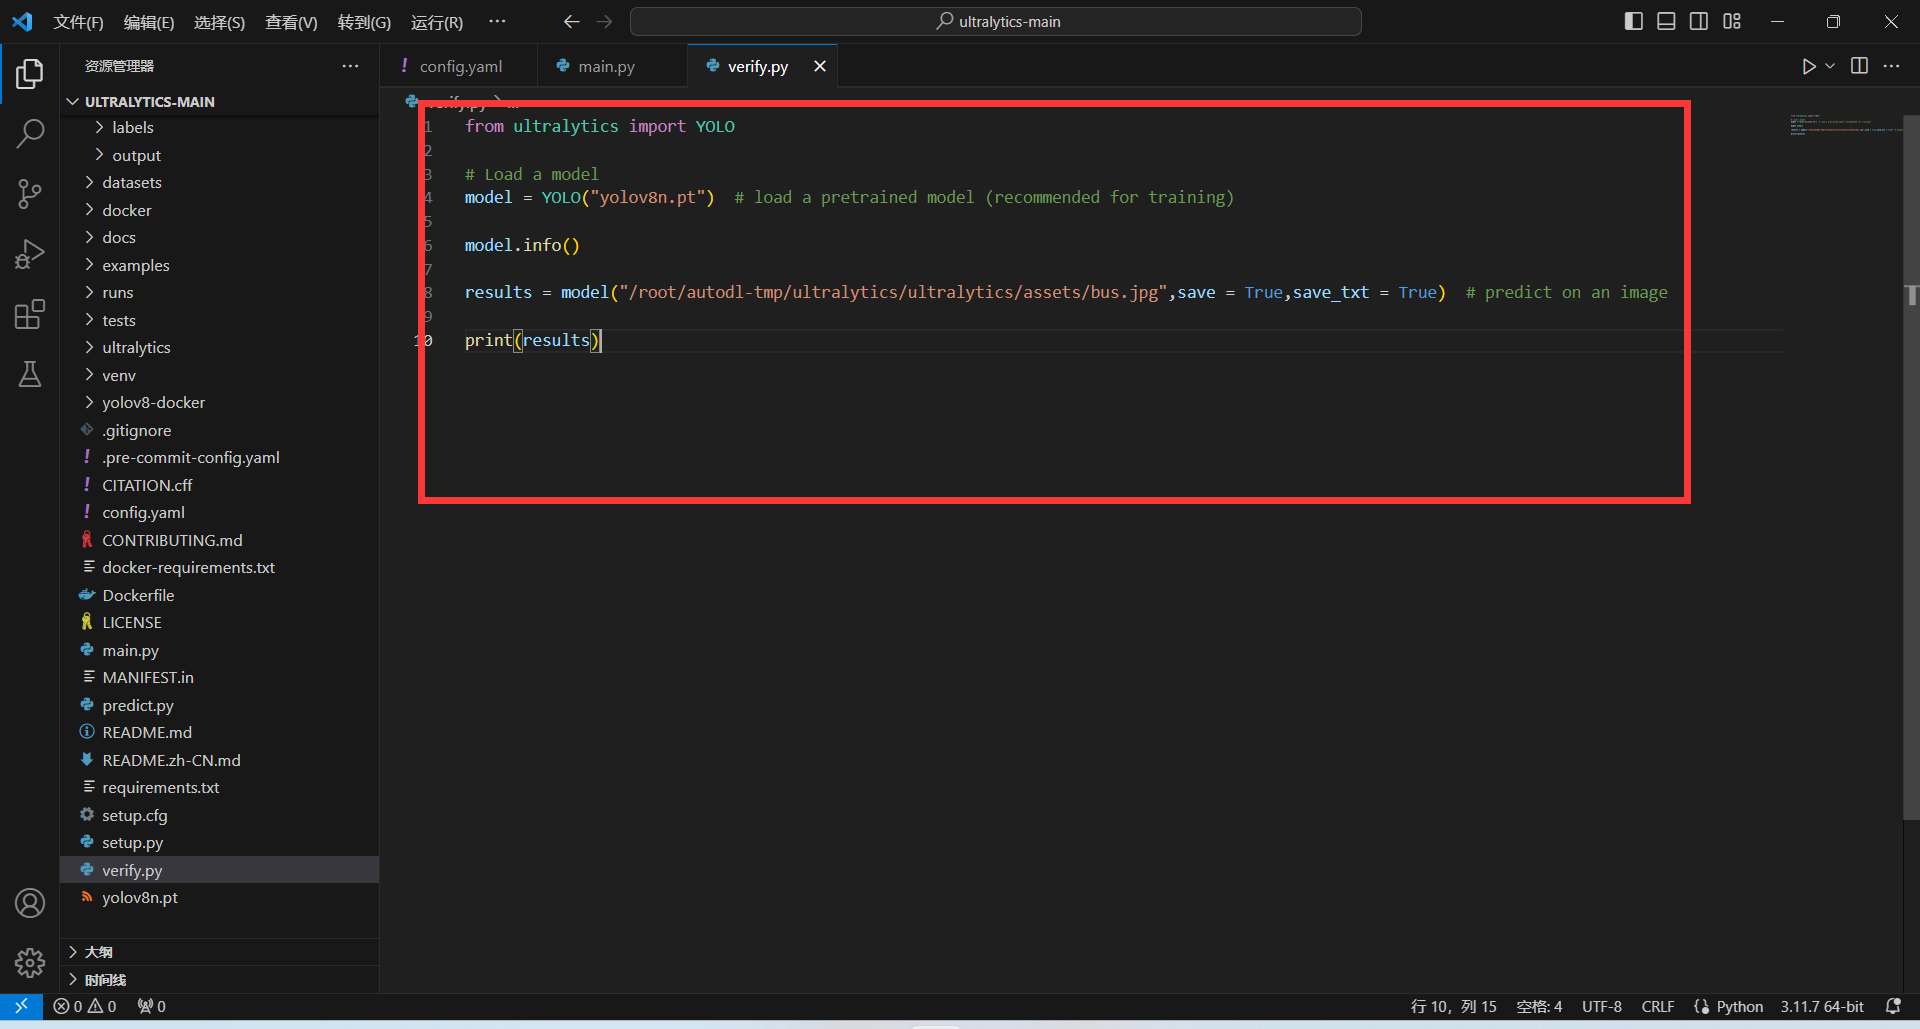Click the remote window indicator in status bar
1920x1029 pixels.
[21, 1006]
